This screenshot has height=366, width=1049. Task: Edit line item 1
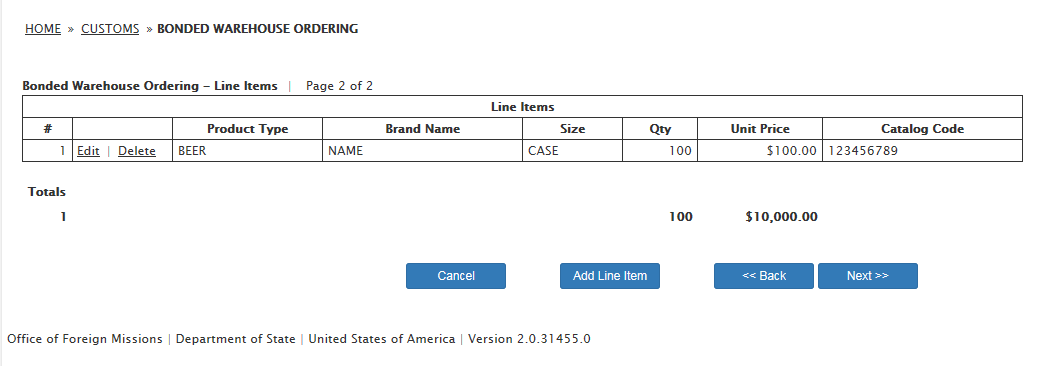88,151
